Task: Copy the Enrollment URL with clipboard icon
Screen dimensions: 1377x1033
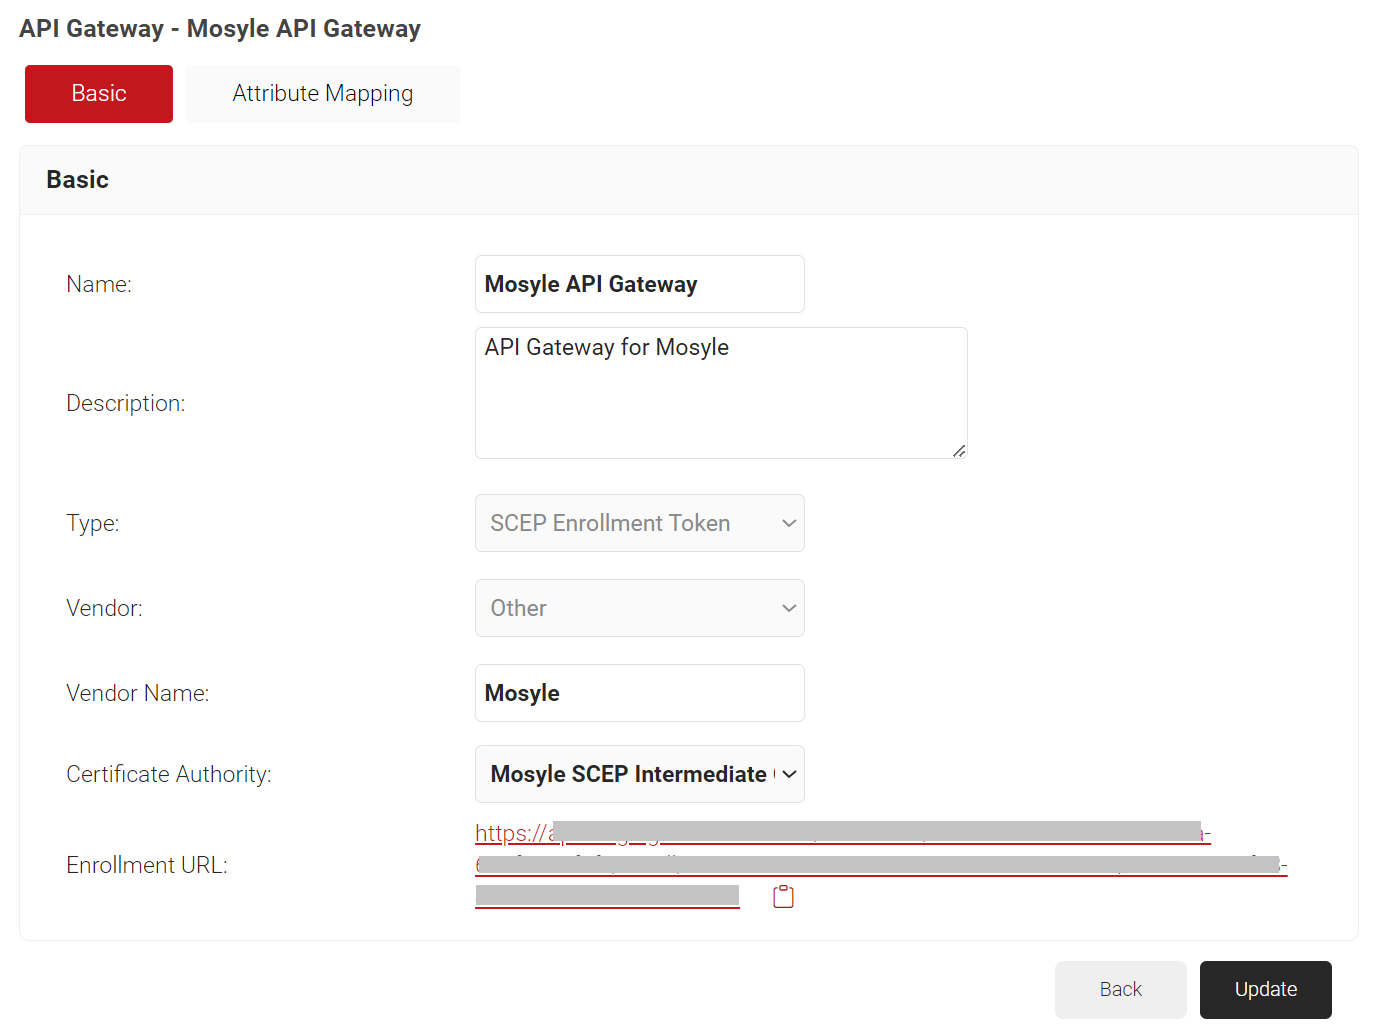Action: pyautogui.click(x=783, y=897)
